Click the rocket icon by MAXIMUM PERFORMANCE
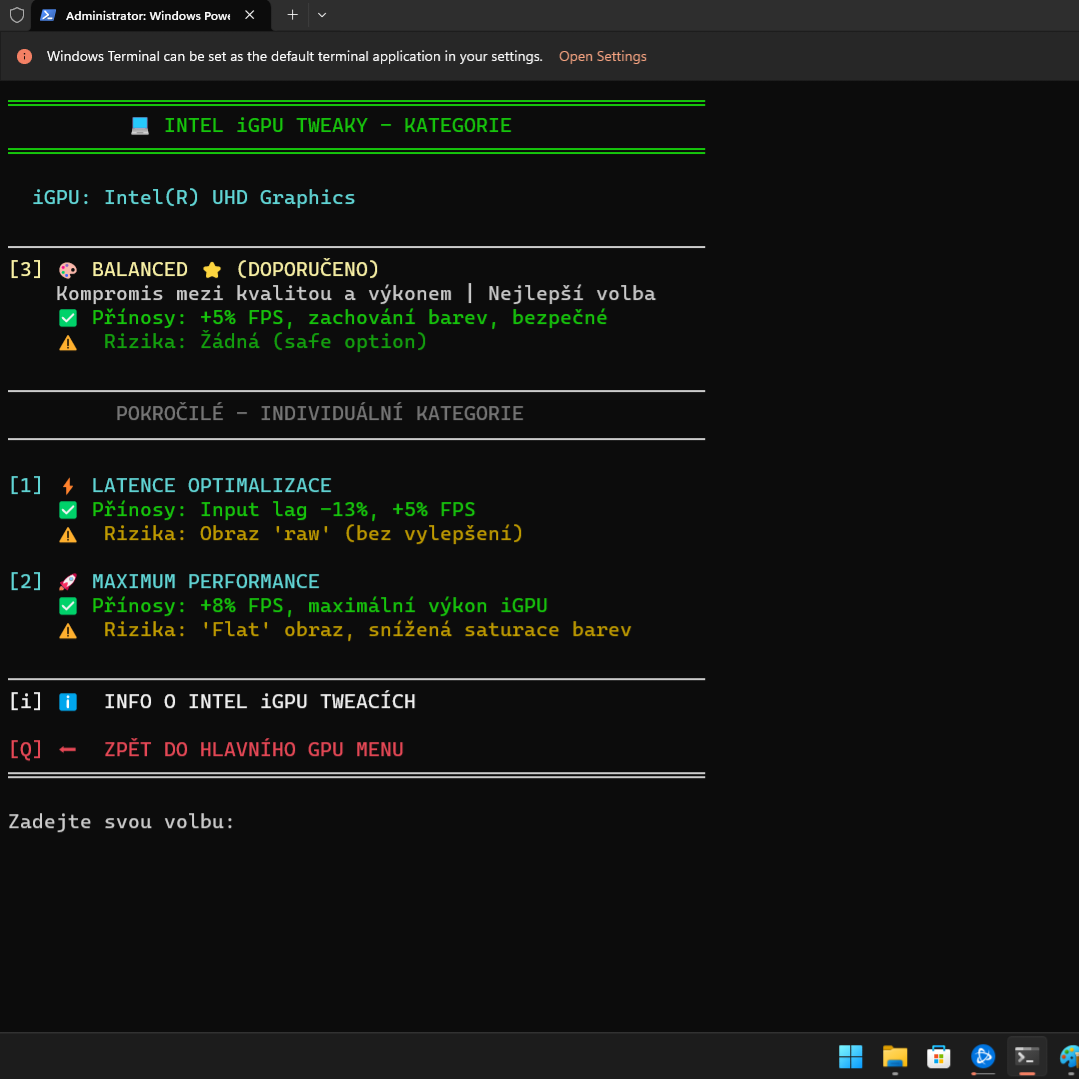This screenshot has width=1079, height=1079. pos(68,582)
